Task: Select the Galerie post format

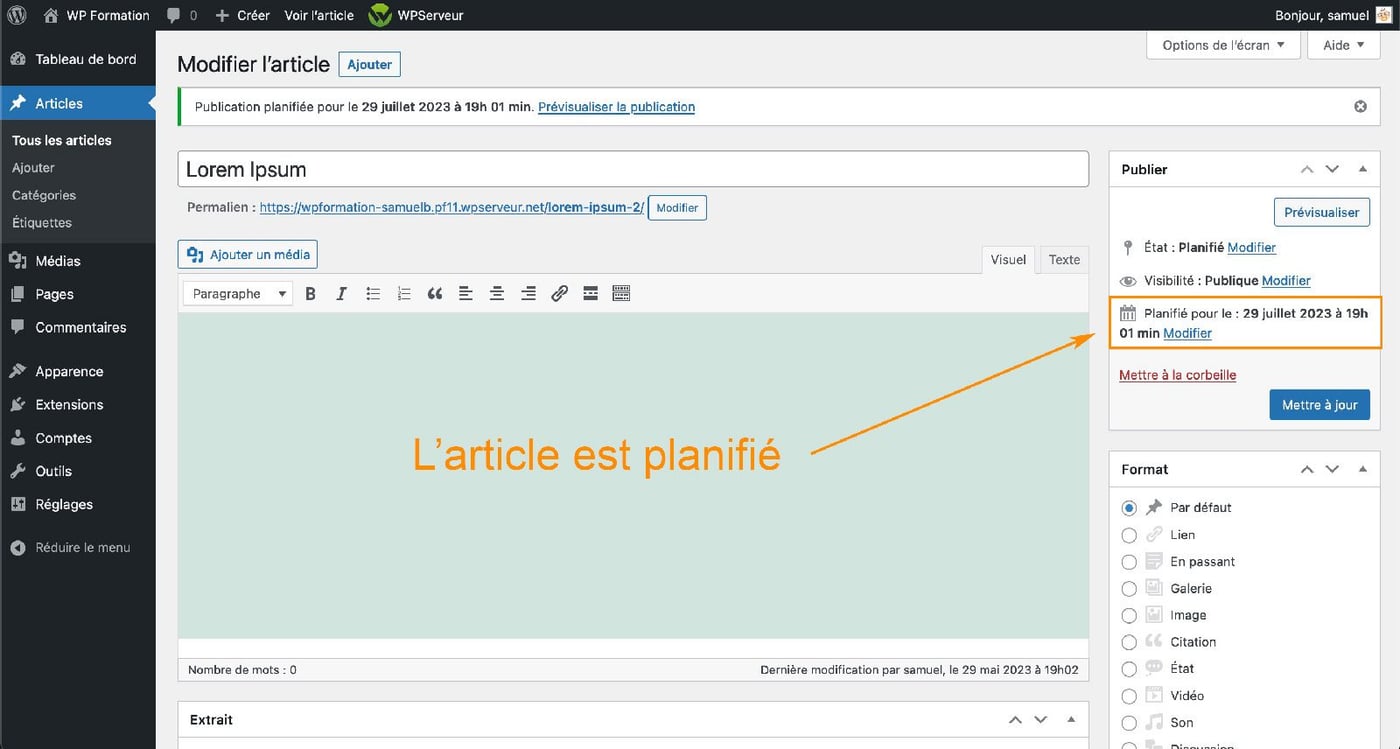Action: coord(1129,588)
